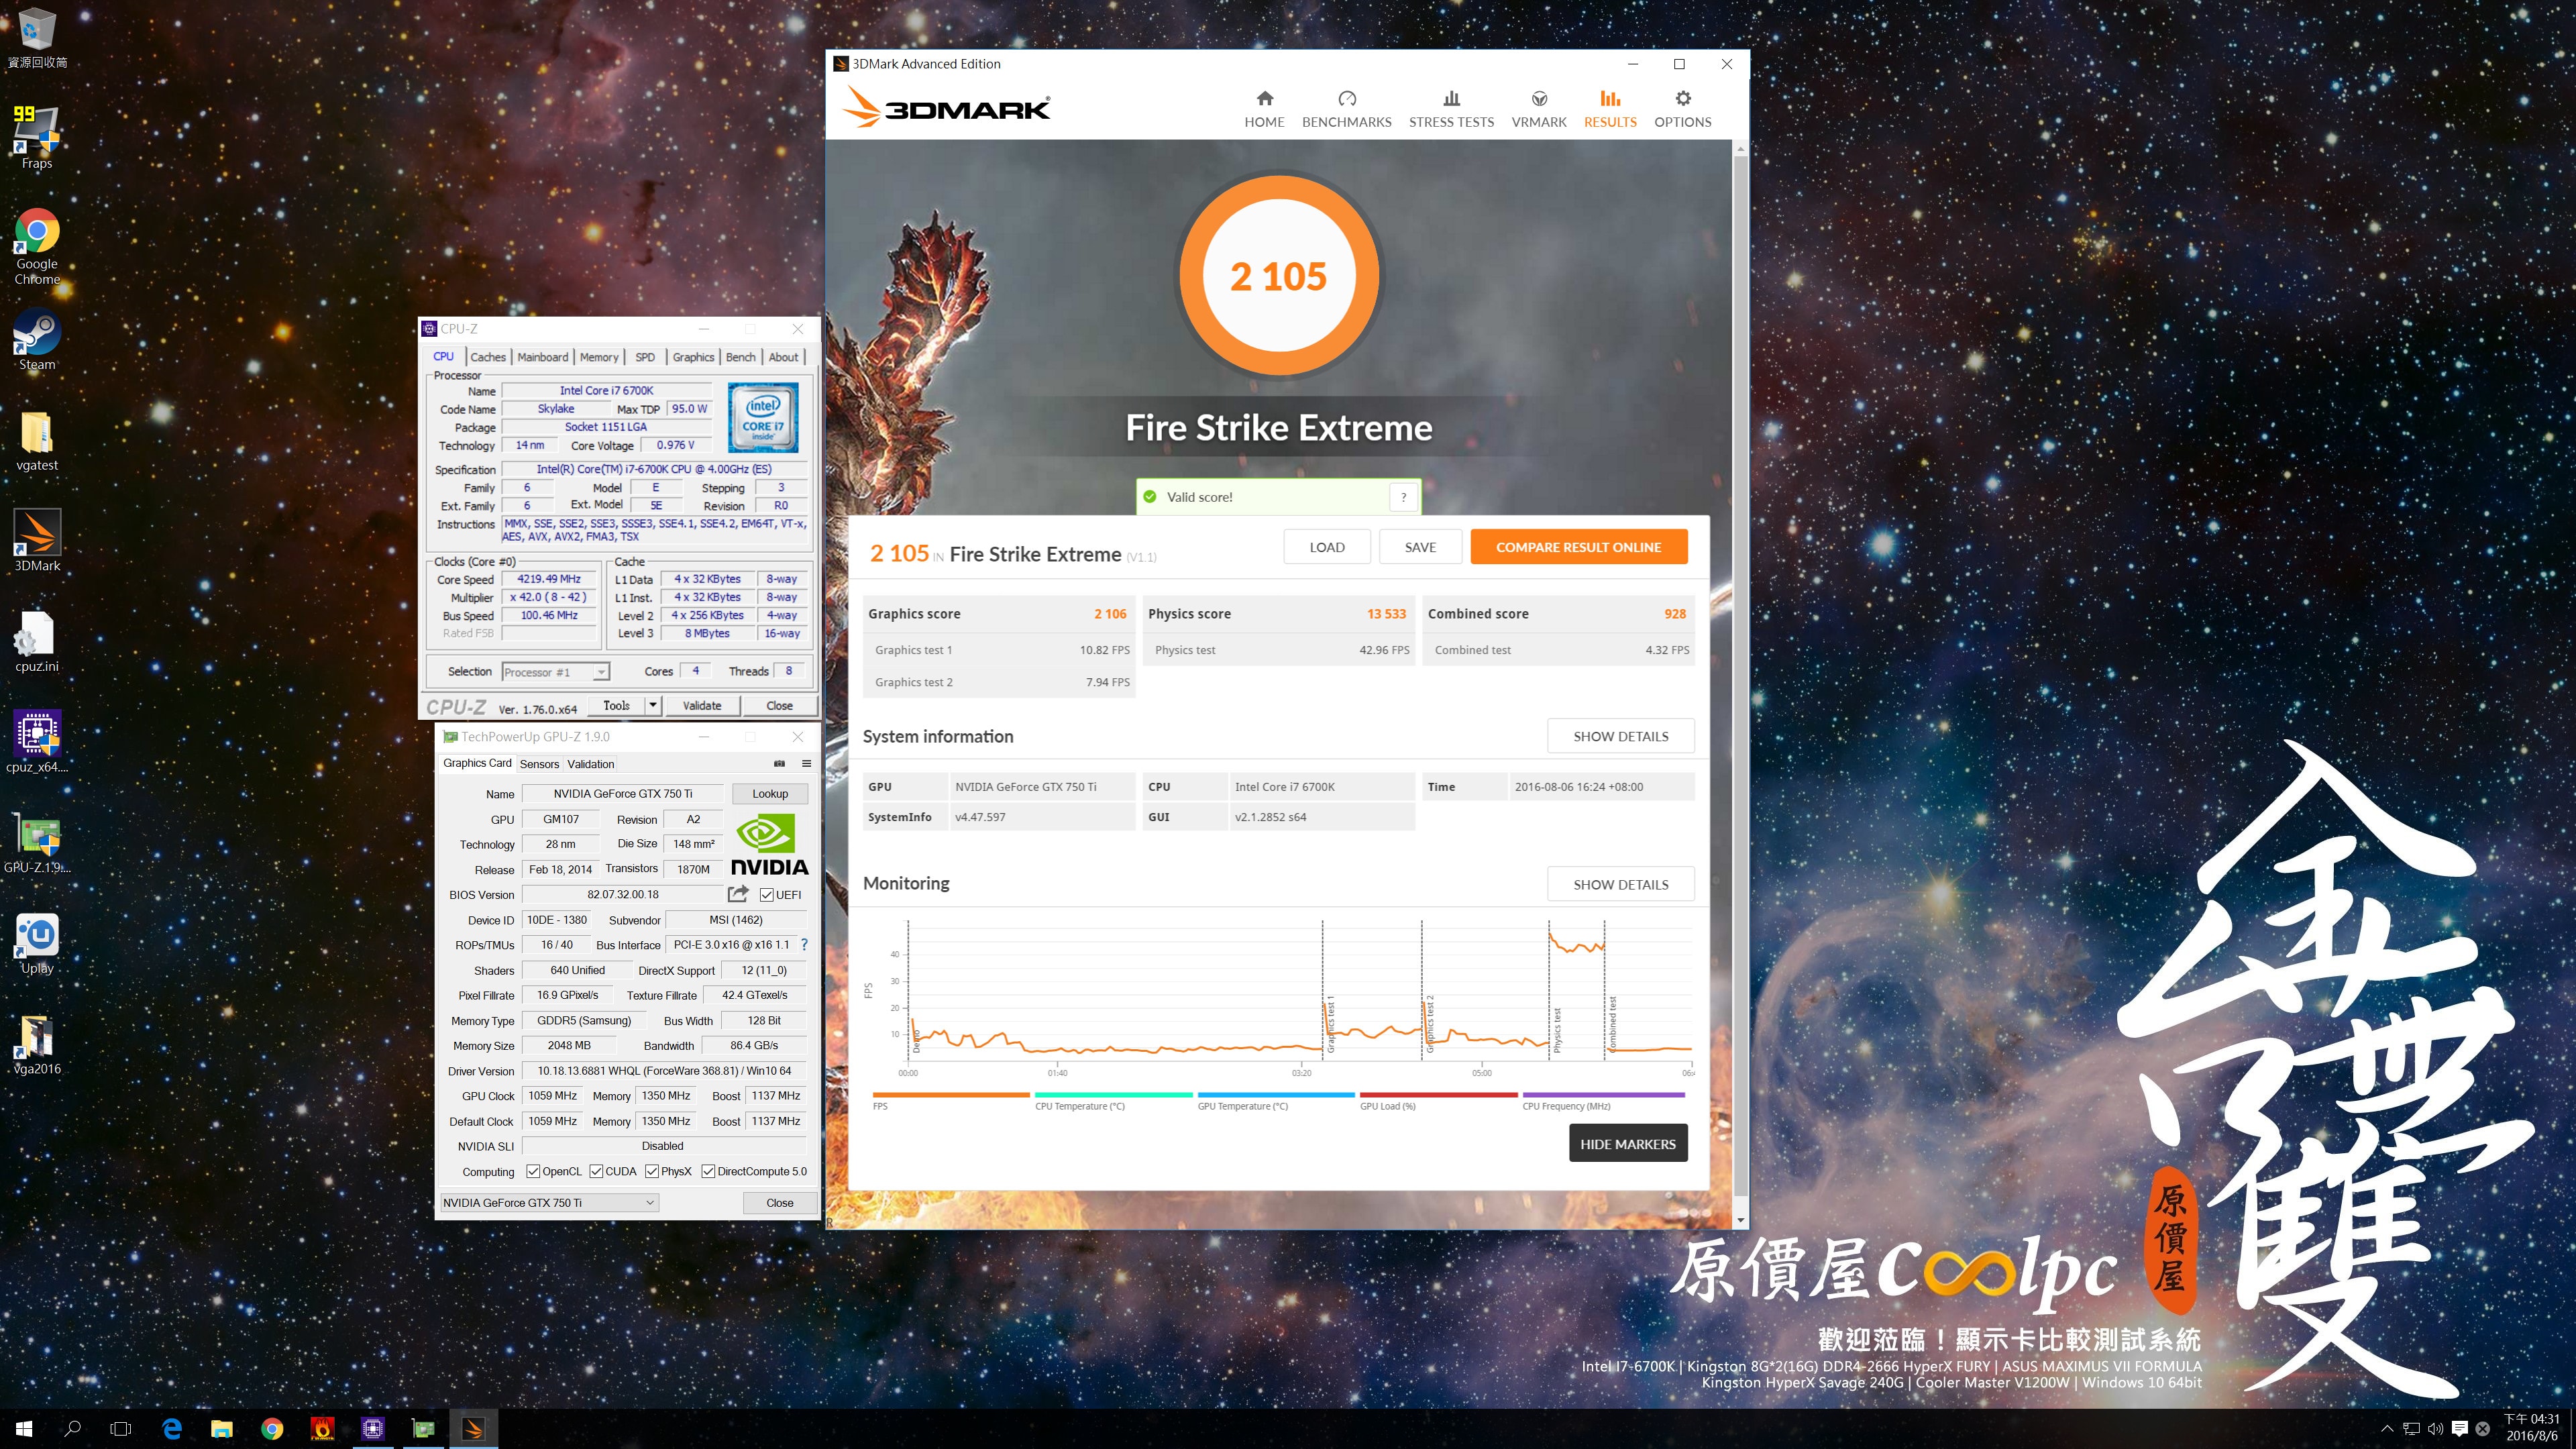The width and height of the screenshot is (2576, 1449).
Task: Select the Steam desktop shortcut
Action: pyautogui.click(x=37, y=339)
